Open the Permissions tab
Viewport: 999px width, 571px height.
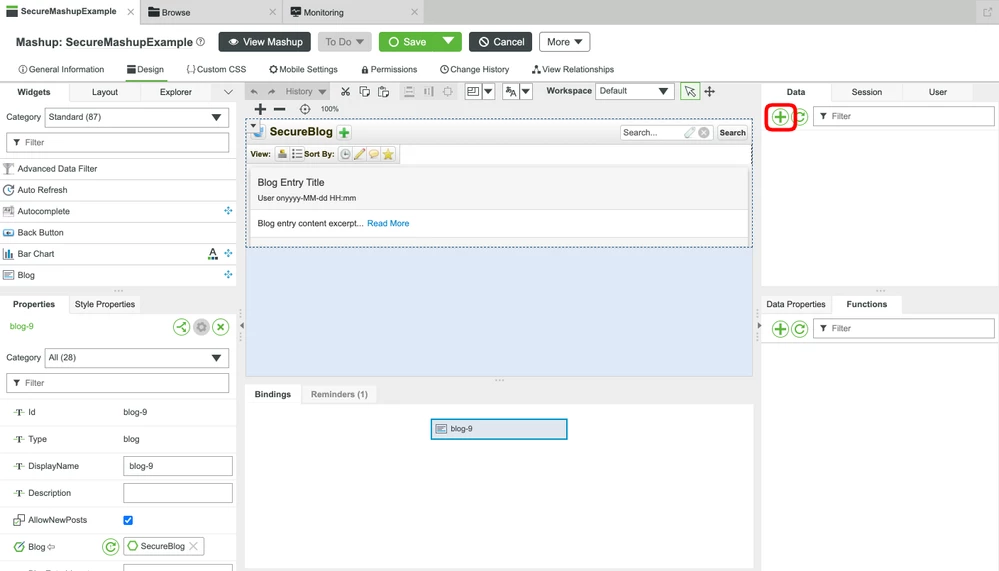[x=389, y=69]
